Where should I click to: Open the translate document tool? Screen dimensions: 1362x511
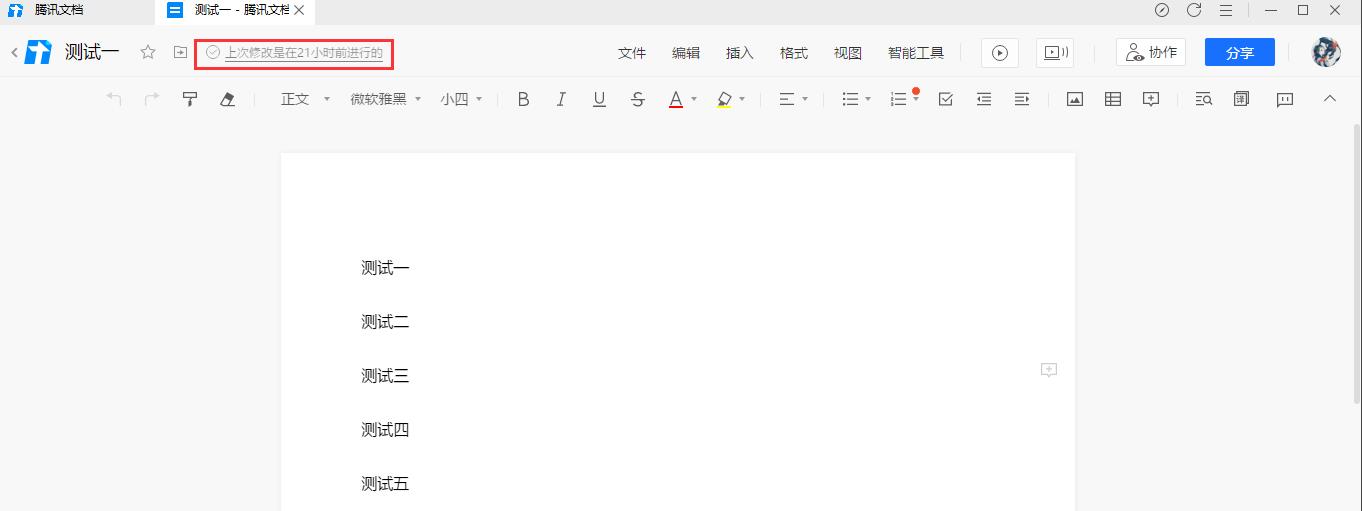pos(1242,99)
